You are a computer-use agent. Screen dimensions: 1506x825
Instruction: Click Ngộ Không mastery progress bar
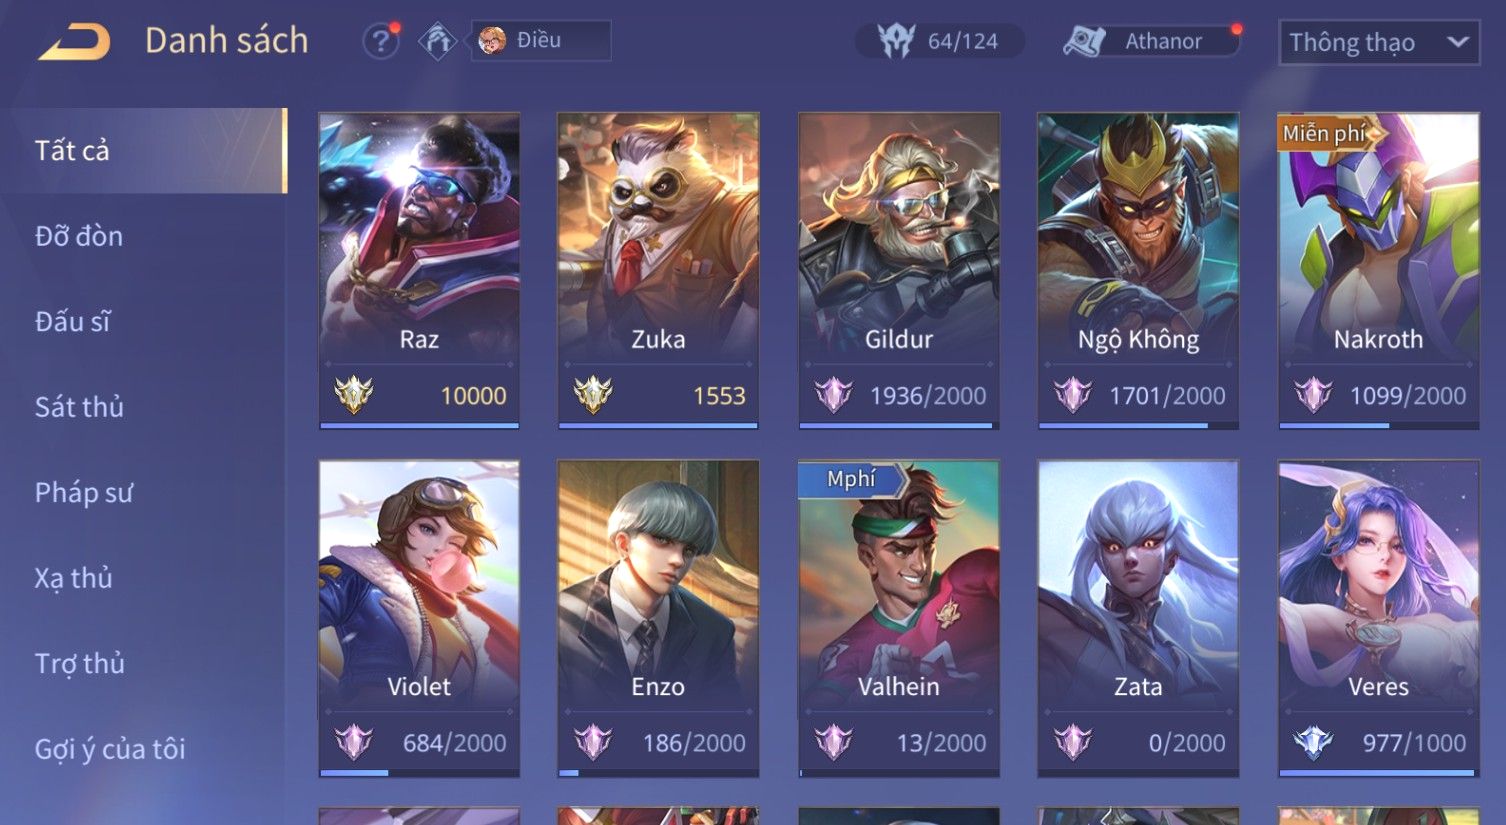coord(1138,425)
